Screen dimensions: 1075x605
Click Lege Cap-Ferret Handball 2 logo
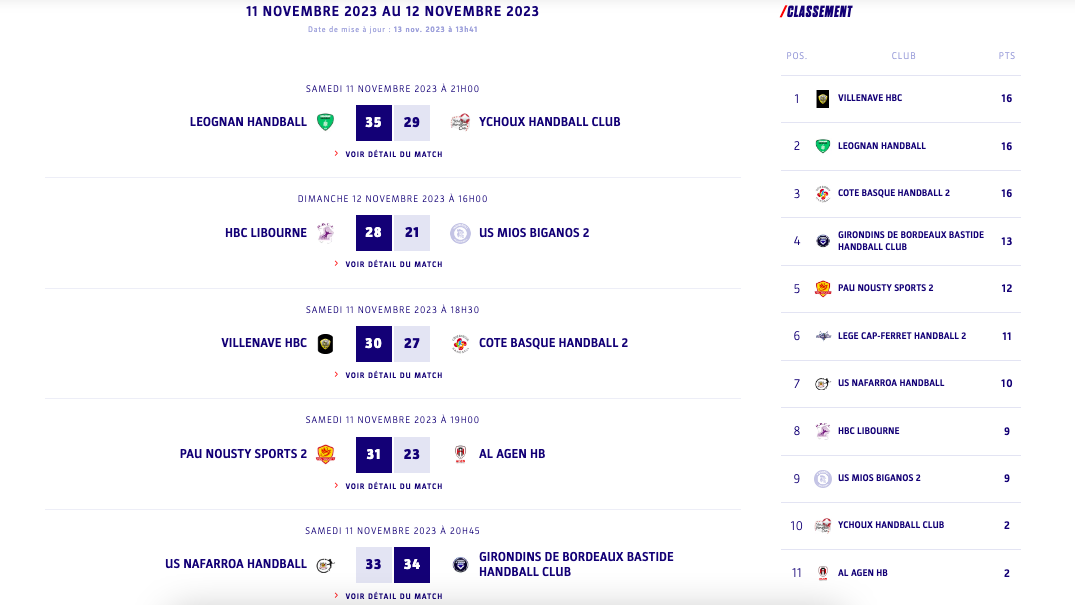click(823, 336)
